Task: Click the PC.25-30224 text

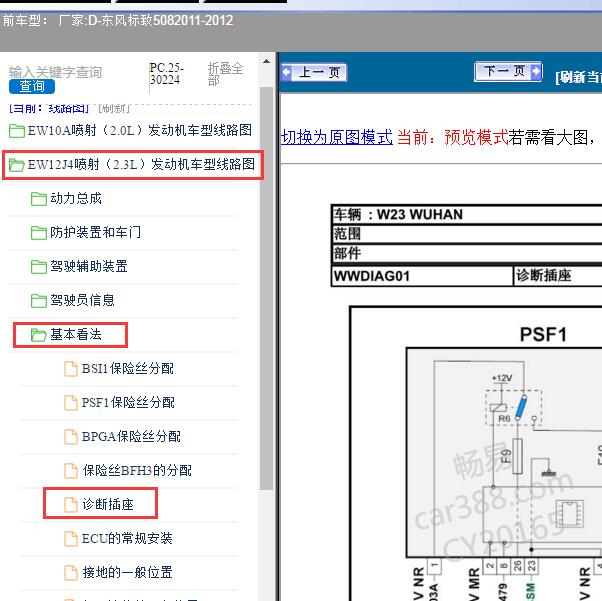Action: coord(167,74)
